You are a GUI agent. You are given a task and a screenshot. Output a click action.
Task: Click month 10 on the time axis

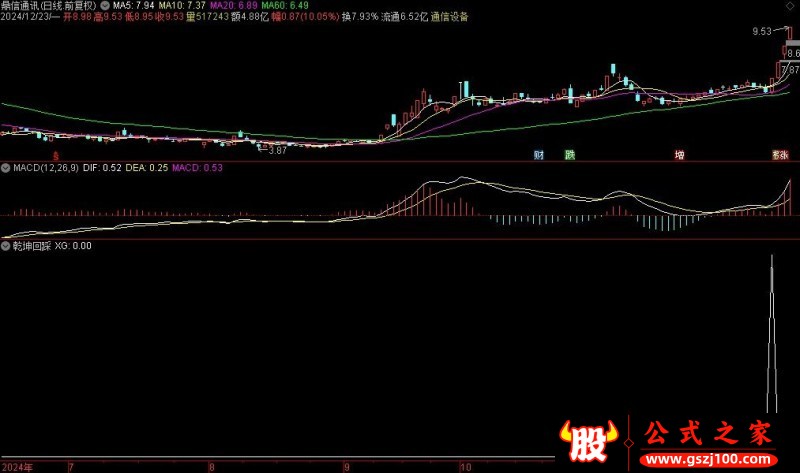(465, 467)
